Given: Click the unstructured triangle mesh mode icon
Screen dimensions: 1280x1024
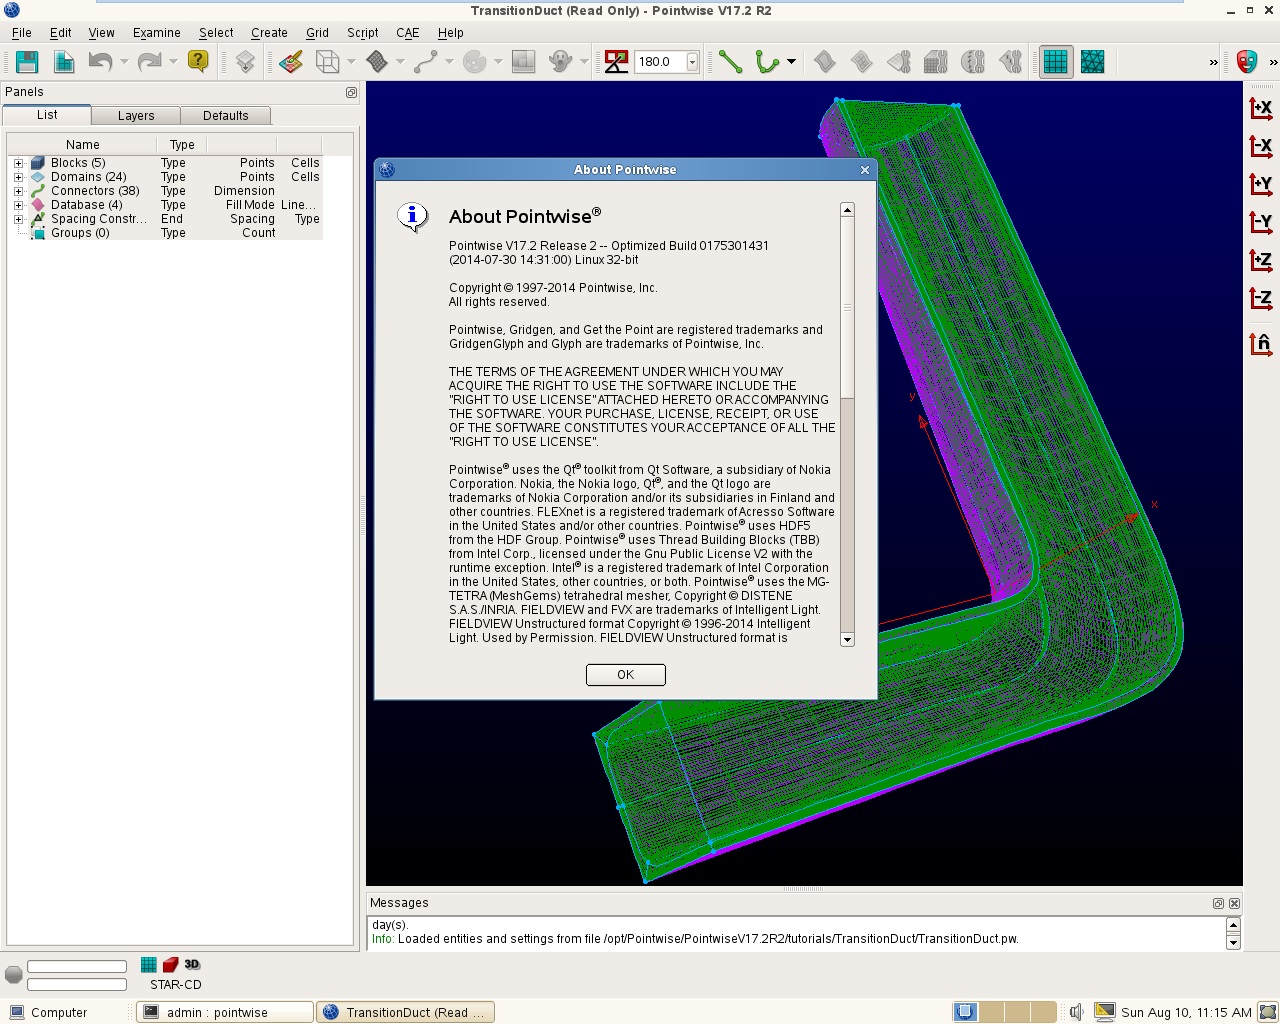Looking at the screenshot, I should tap(1093, 62).
